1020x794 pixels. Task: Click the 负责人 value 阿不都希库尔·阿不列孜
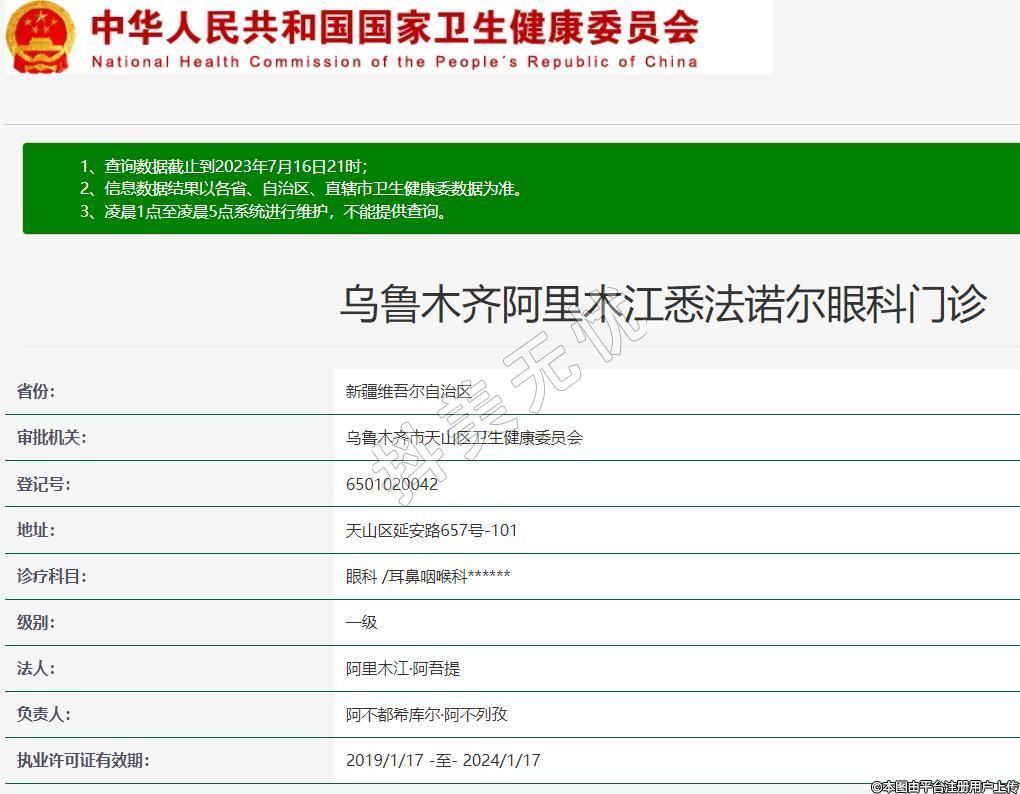coord(427,714)
